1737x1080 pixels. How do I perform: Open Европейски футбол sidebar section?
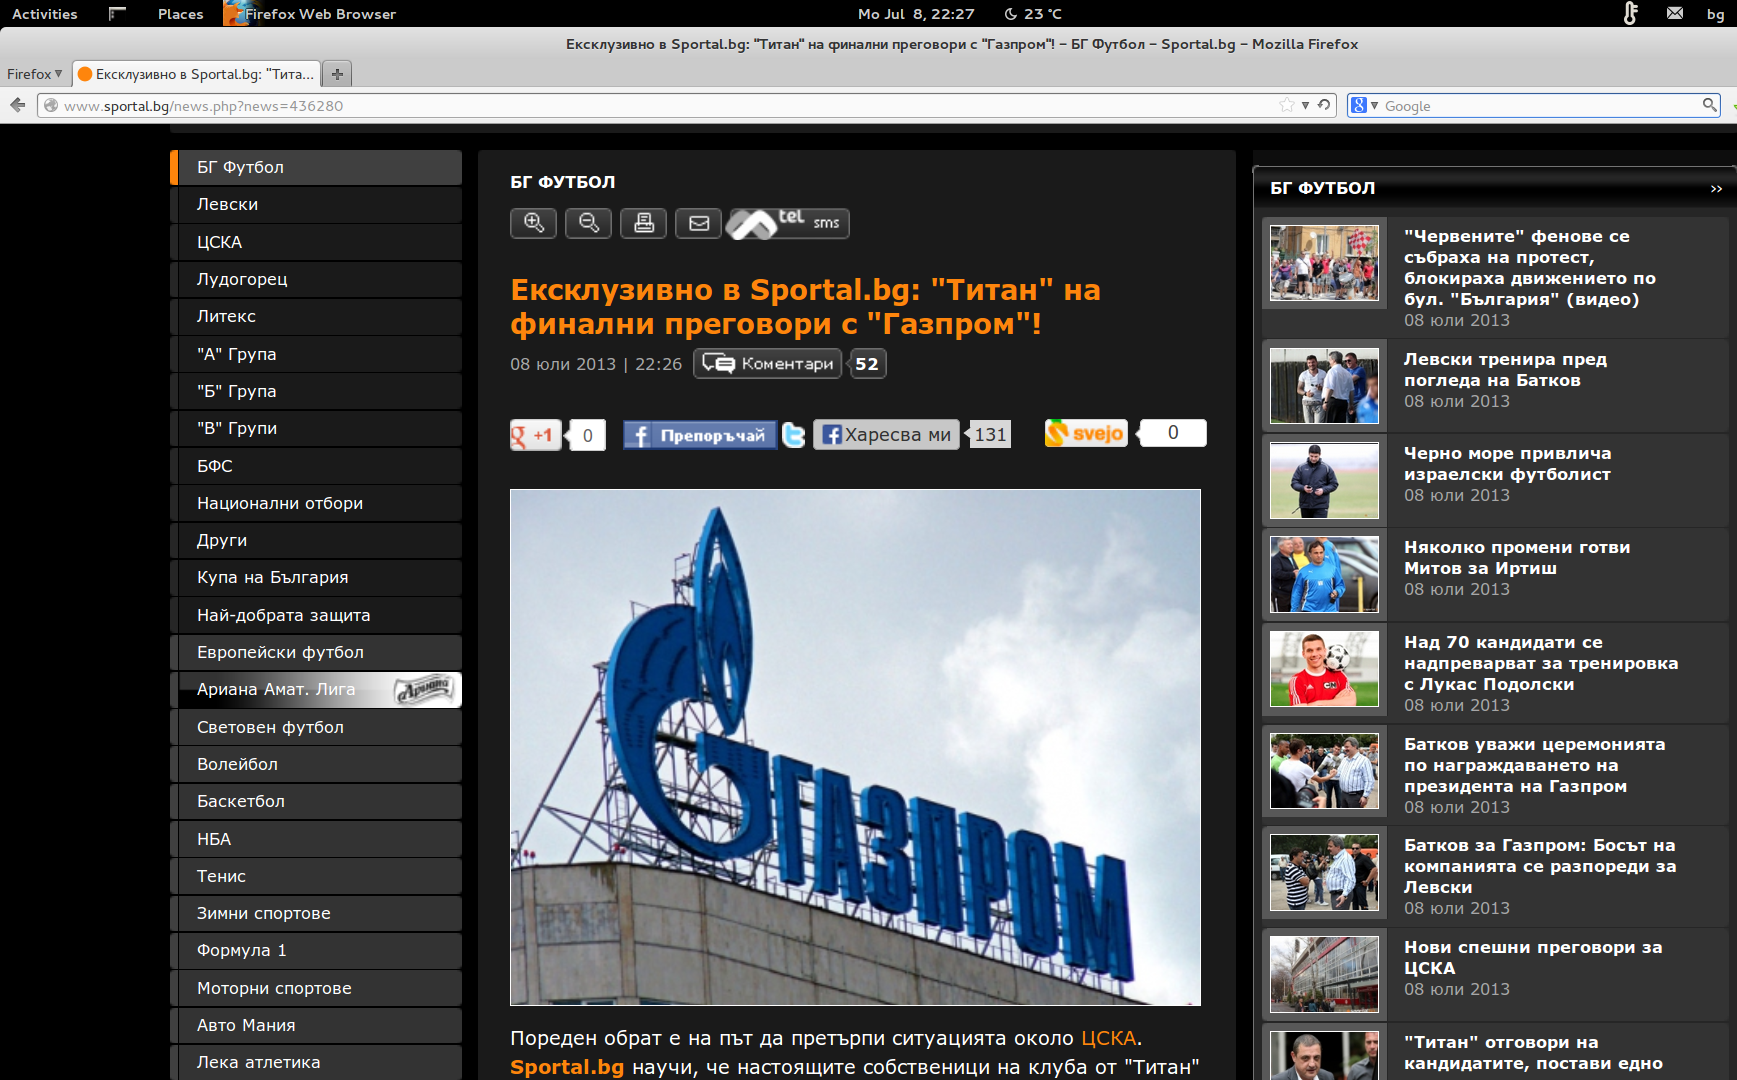[x=316, y=652]
